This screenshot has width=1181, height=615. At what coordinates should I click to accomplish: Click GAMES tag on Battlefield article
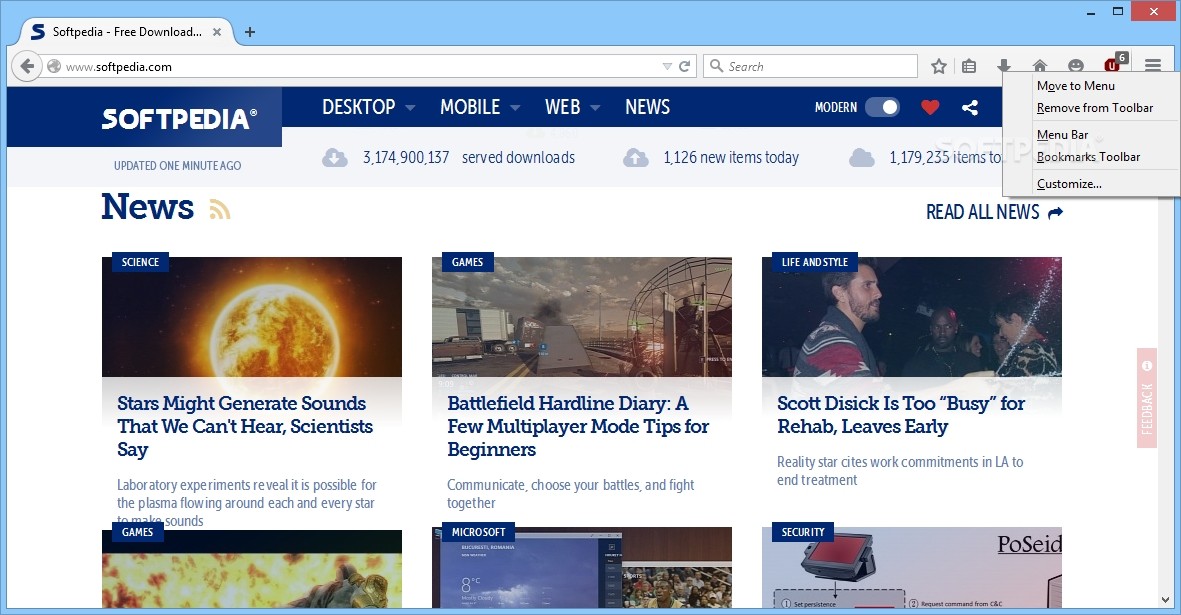point(467,262)
